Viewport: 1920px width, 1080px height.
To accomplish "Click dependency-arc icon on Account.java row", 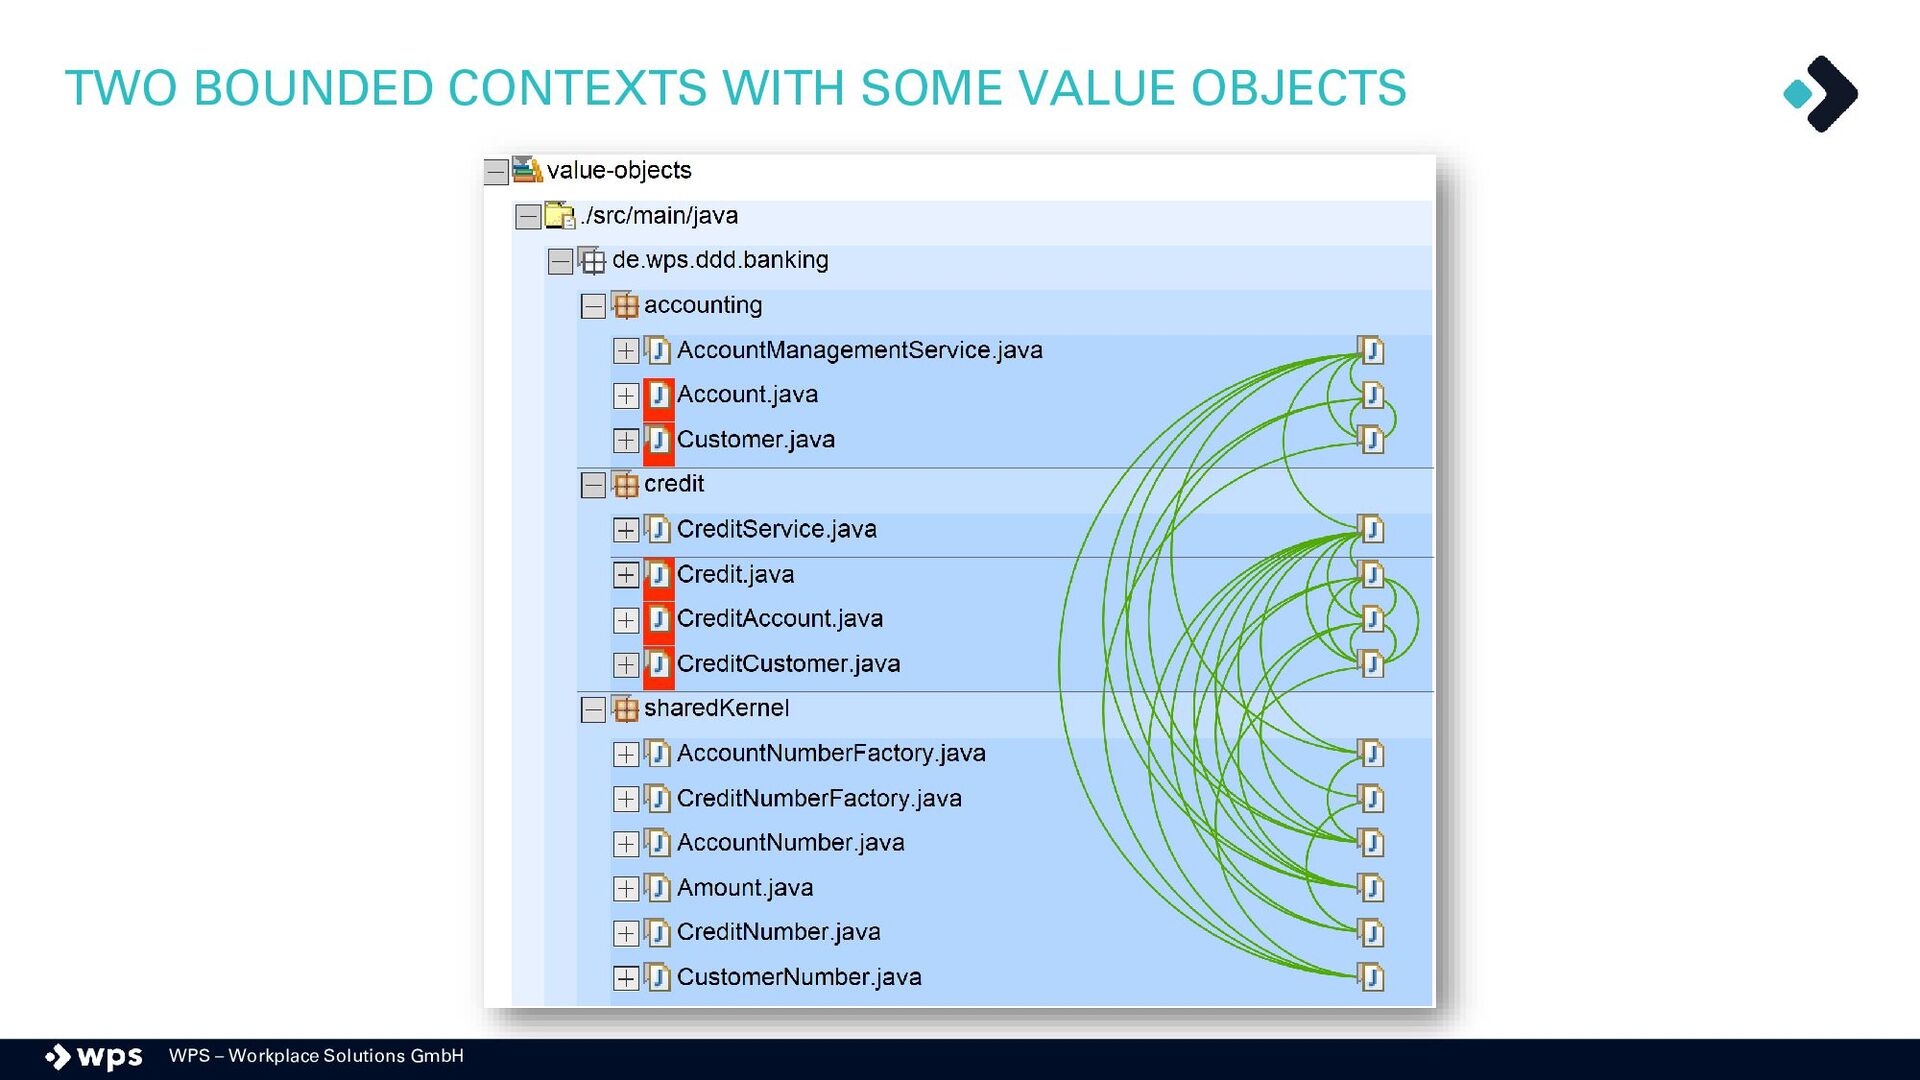I will click(x=1371, y=396).
